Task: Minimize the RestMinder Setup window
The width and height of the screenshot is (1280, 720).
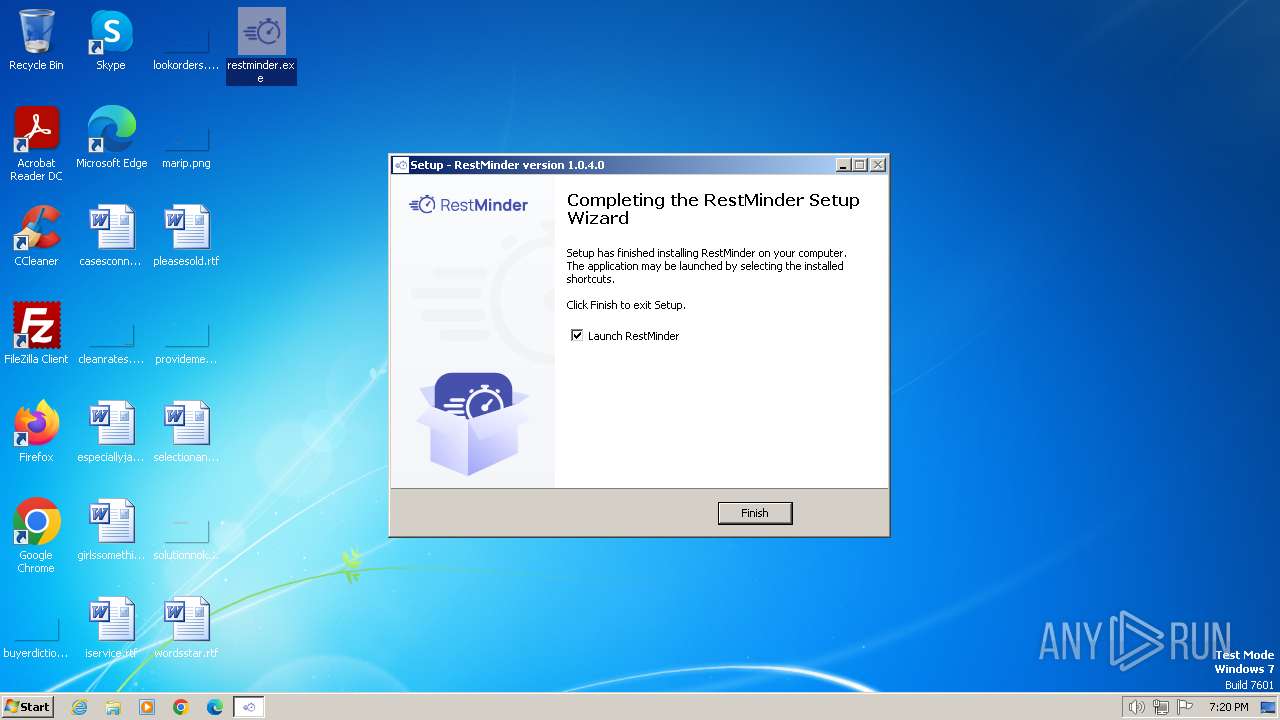Action: coord(843,165)
